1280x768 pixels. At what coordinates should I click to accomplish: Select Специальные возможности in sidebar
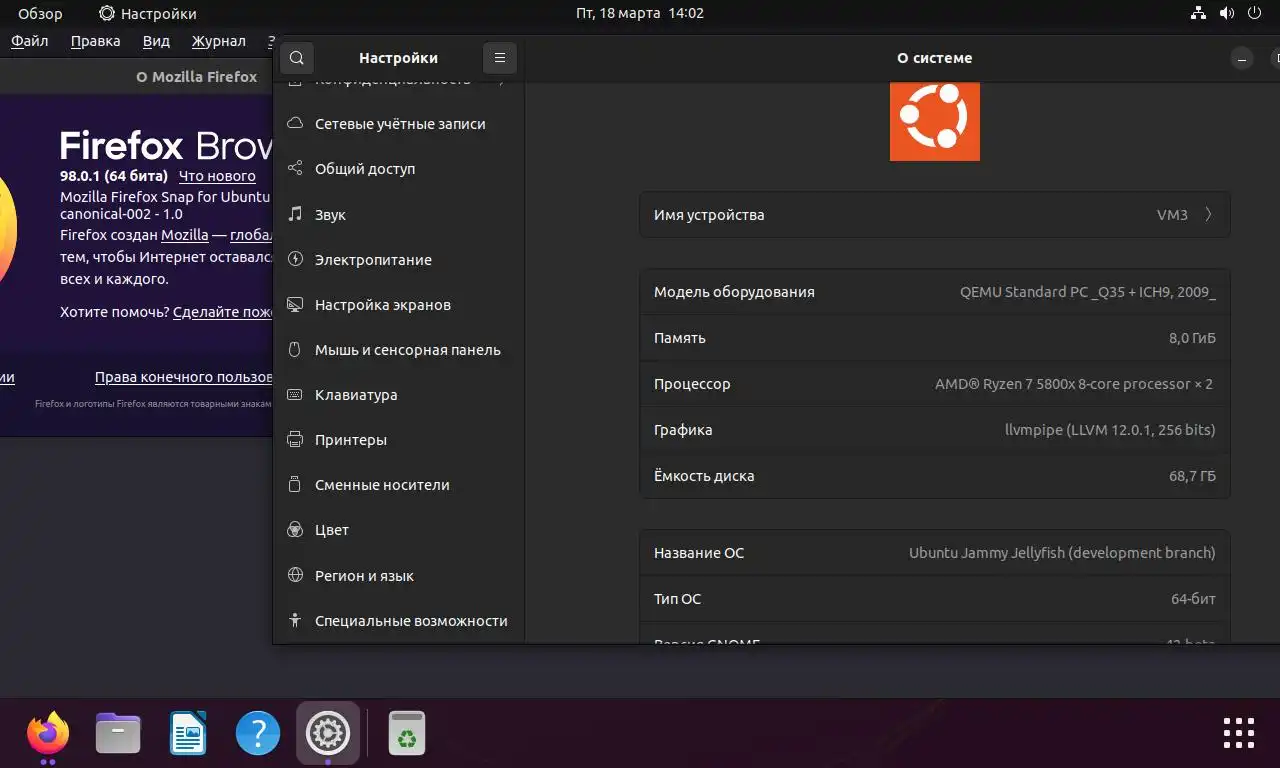pos(398,620)
